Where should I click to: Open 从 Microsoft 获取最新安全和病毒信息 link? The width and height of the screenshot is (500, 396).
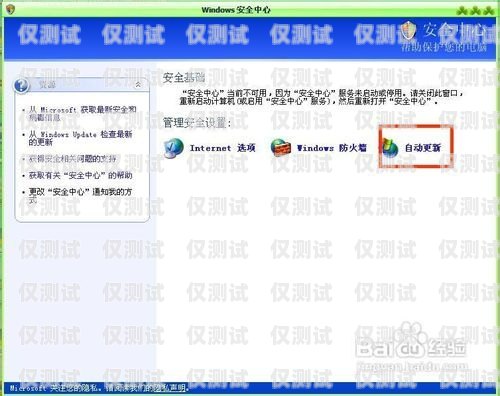[82, 113]
